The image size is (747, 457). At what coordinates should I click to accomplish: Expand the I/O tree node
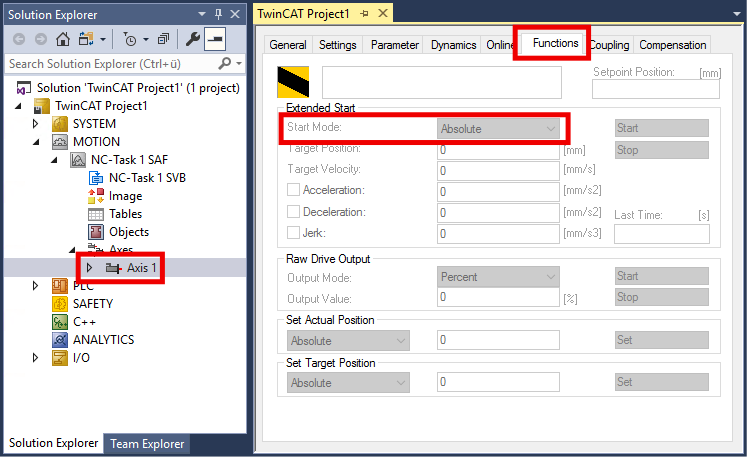click(x=35, y=358)
